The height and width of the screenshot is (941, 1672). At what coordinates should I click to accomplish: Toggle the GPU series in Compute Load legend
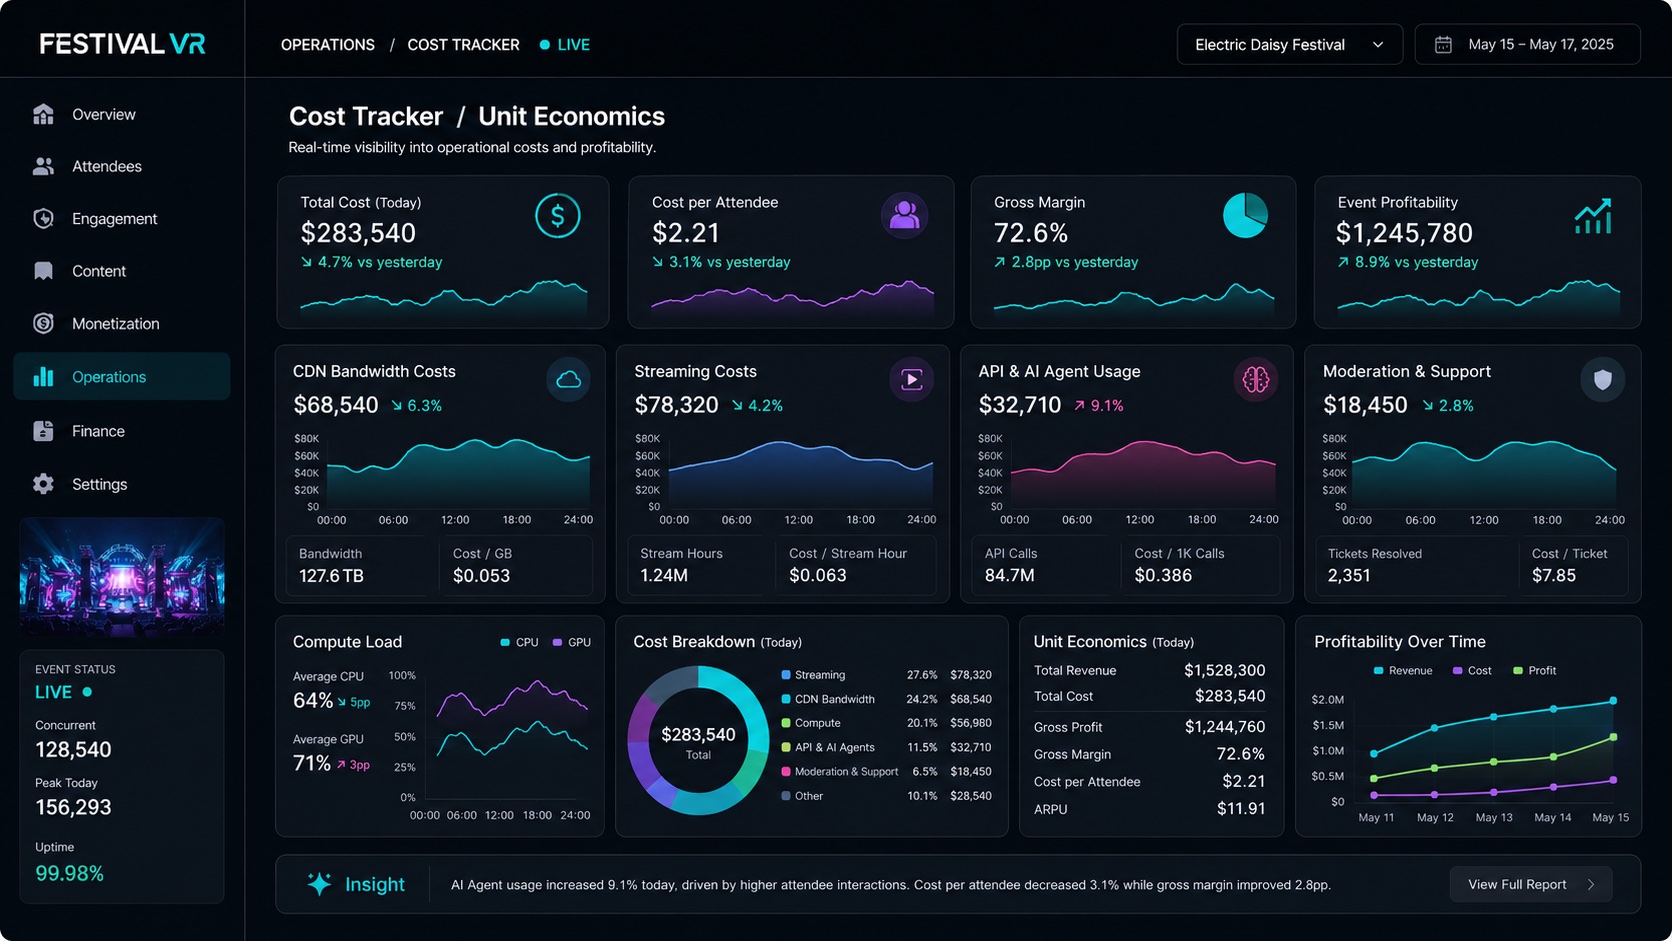click(x=571, y=642)
